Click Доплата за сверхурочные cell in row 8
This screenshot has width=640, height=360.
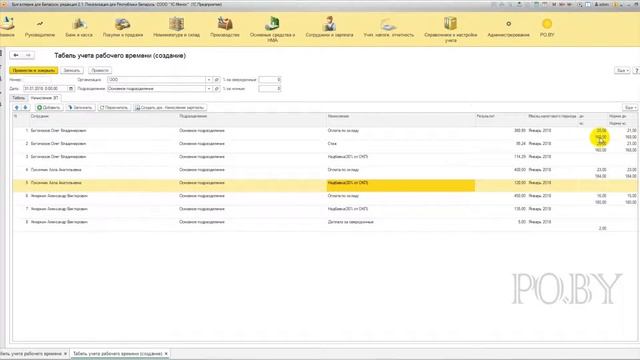pos(351,222)
